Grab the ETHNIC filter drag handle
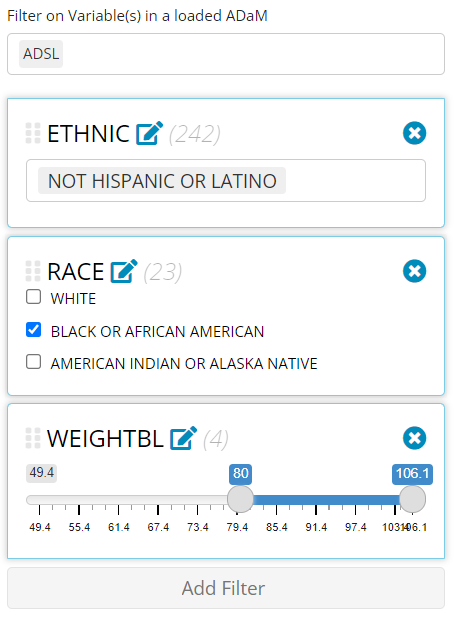 33,133
